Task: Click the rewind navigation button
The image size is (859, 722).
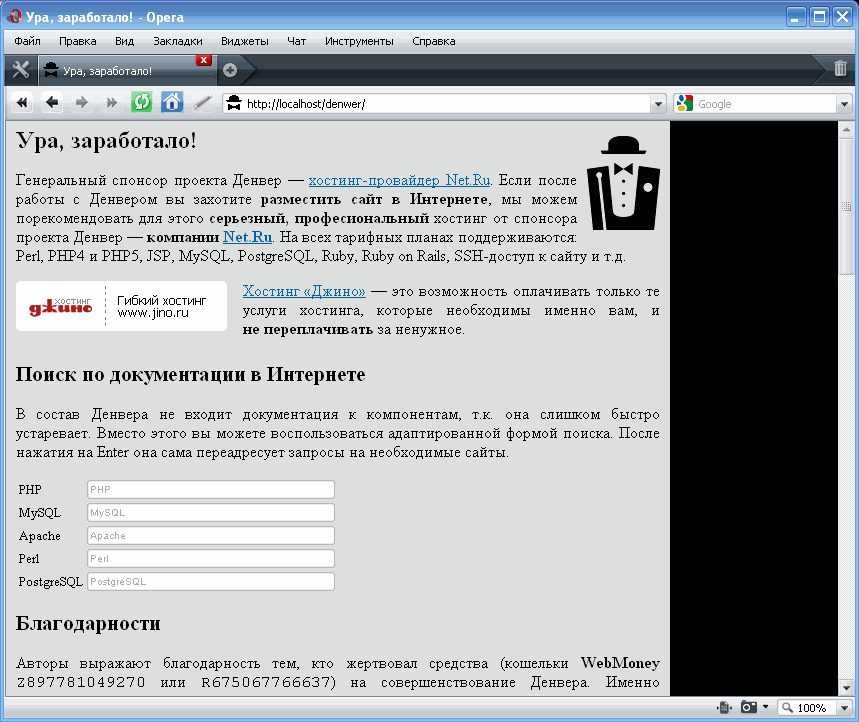Action: click(22, 102)
